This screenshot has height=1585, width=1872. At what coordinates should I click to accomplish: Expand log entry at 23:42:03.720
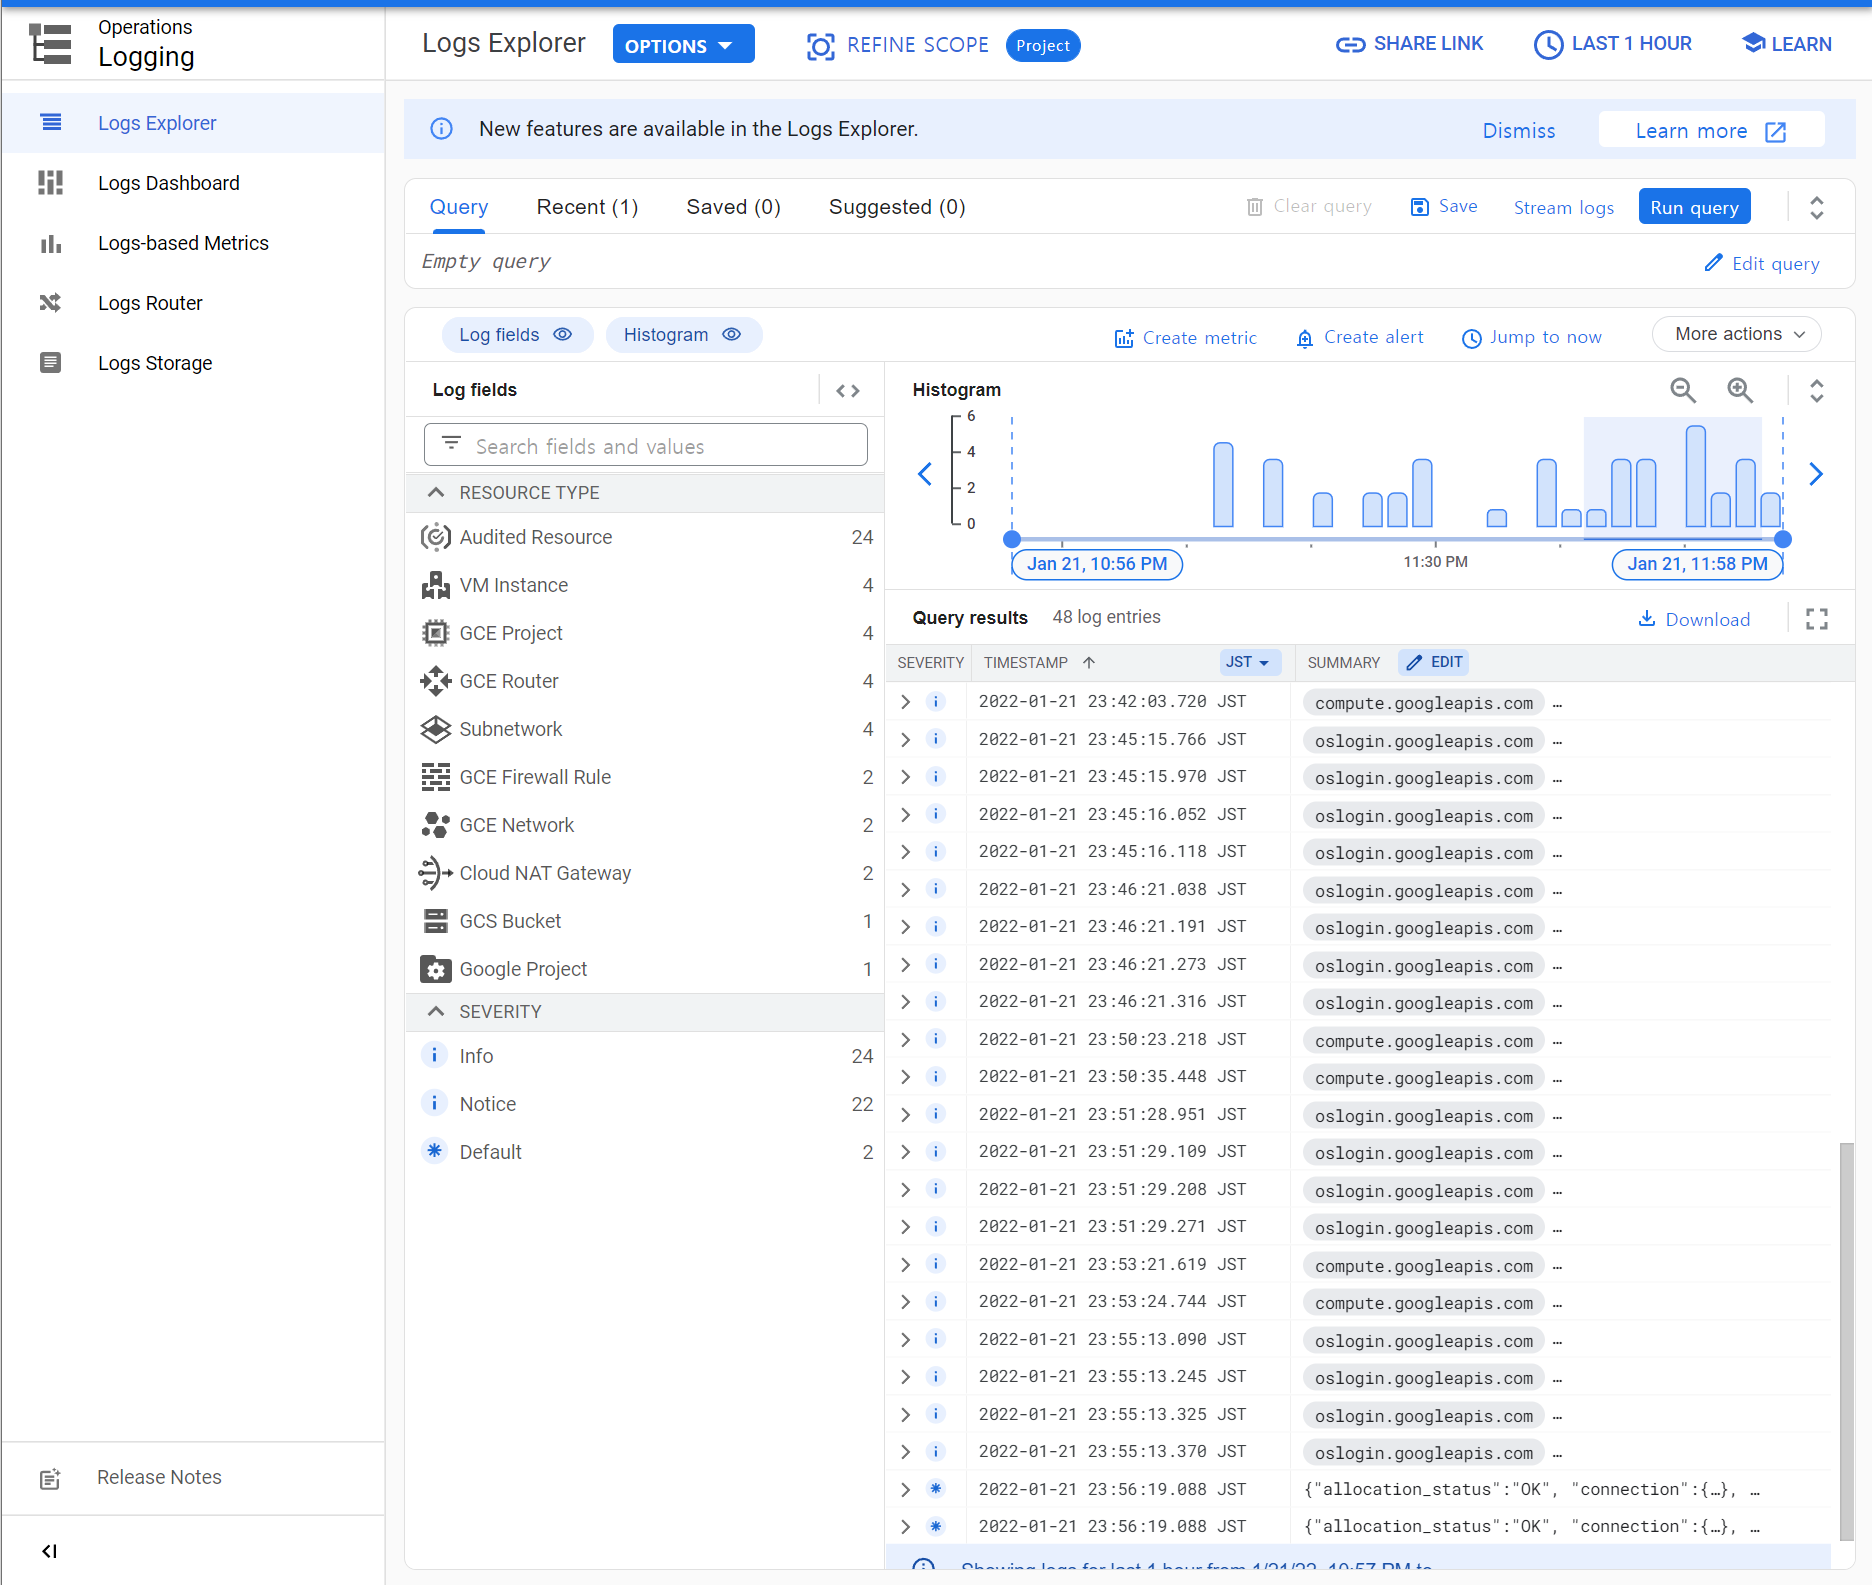pyautogui.click(x=905, y=702)
